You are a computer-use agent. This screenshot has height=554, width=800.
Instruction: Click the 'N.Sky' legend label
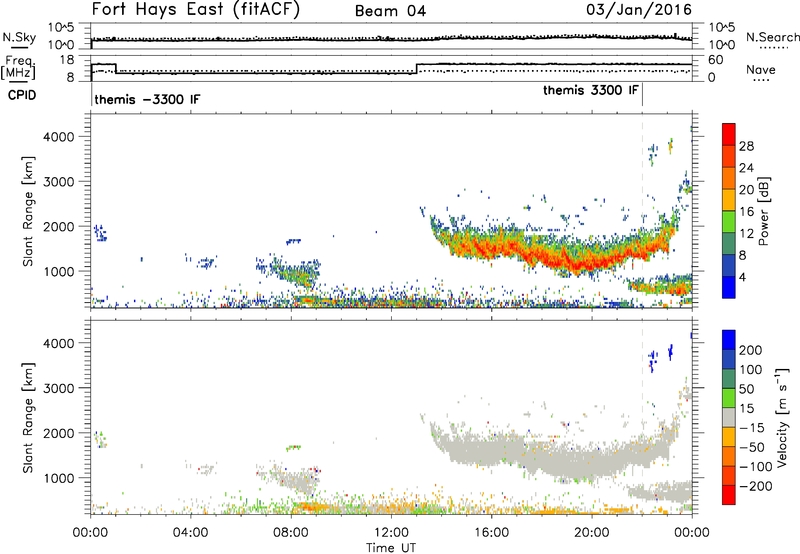(19, 37)
